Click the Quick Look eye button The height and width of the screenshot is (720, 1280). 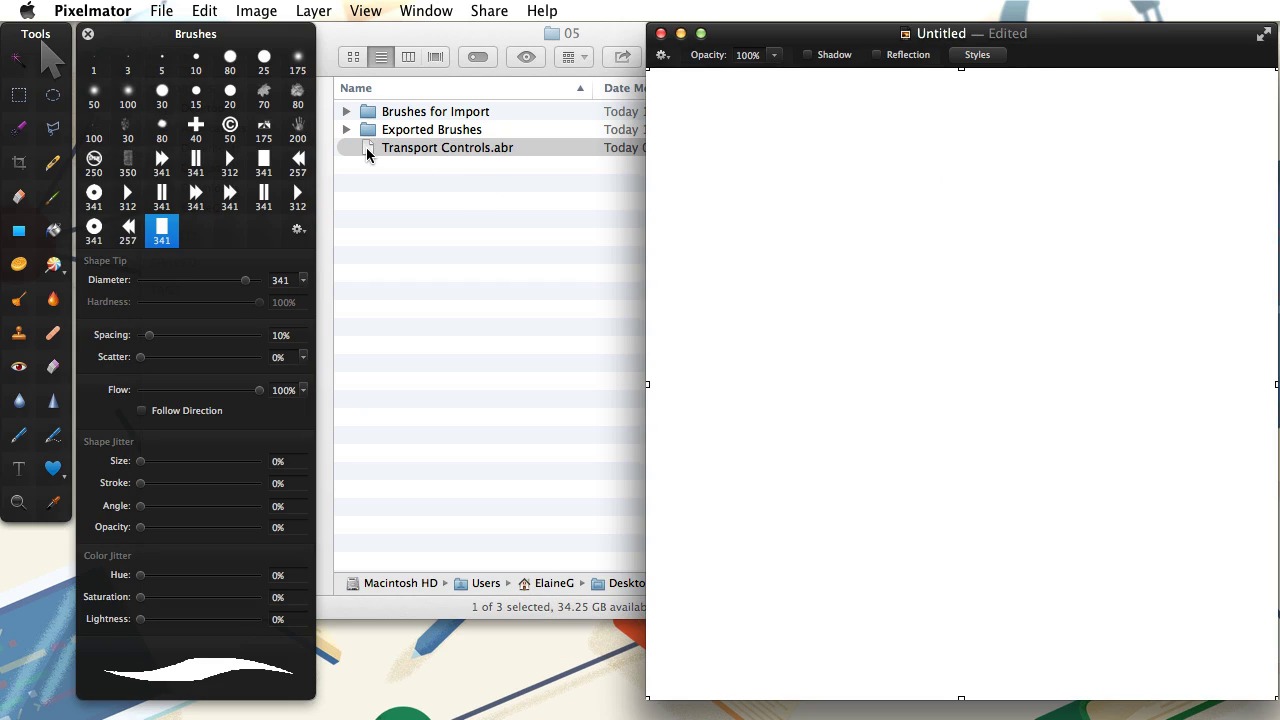[x=526, y=57]
